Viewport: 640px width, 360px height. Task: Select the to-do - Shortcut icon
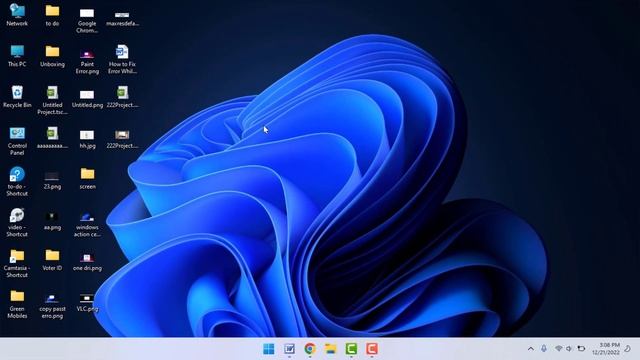(17, 182)
